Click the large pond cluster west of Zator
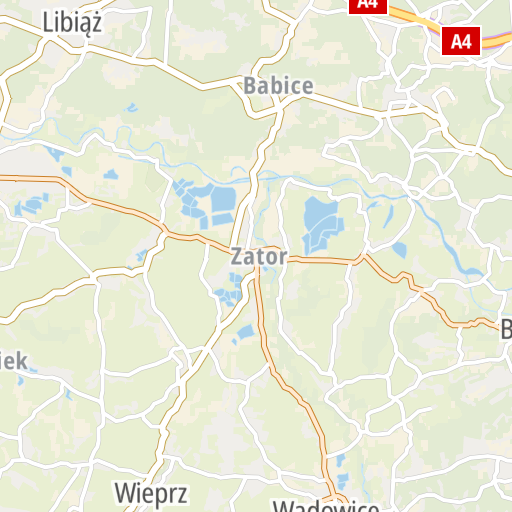 tap(205, 204)
